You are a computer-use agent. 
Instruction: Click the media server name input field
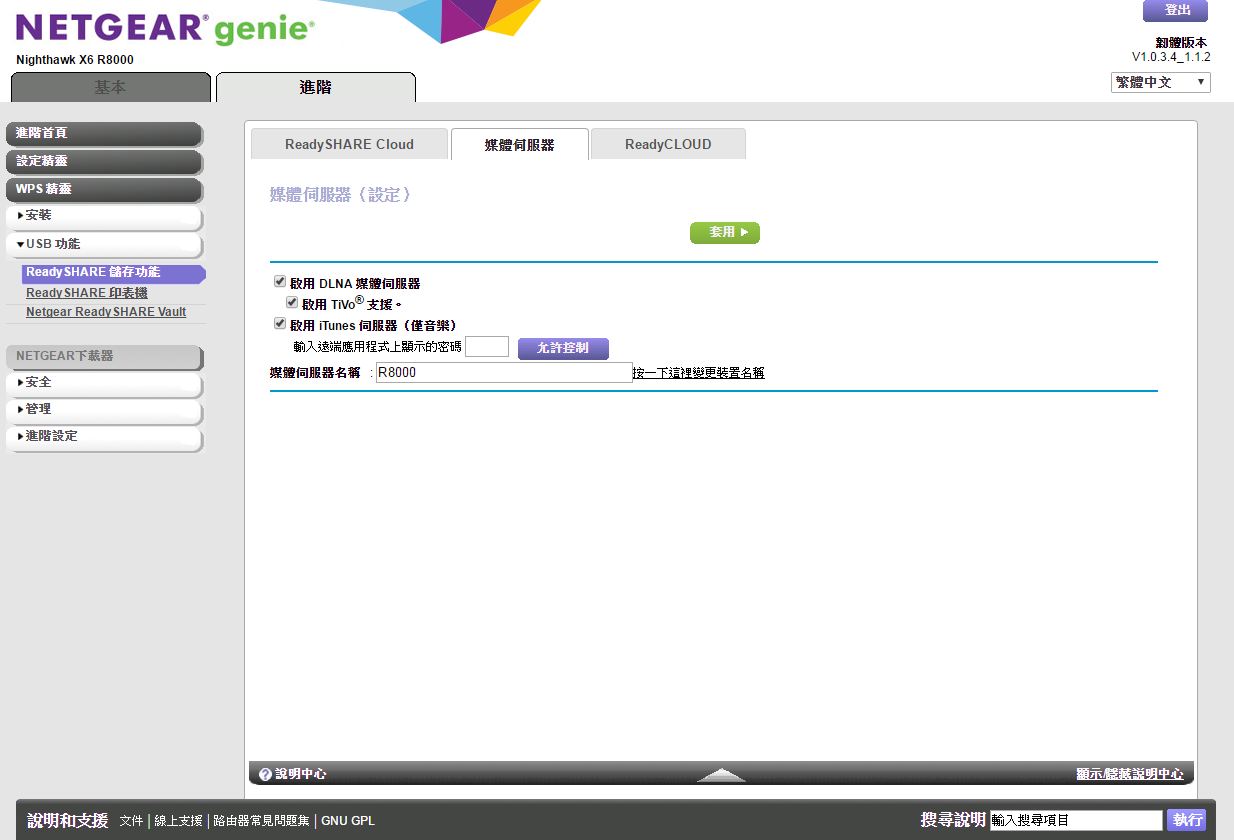click(x=504, y=373)
